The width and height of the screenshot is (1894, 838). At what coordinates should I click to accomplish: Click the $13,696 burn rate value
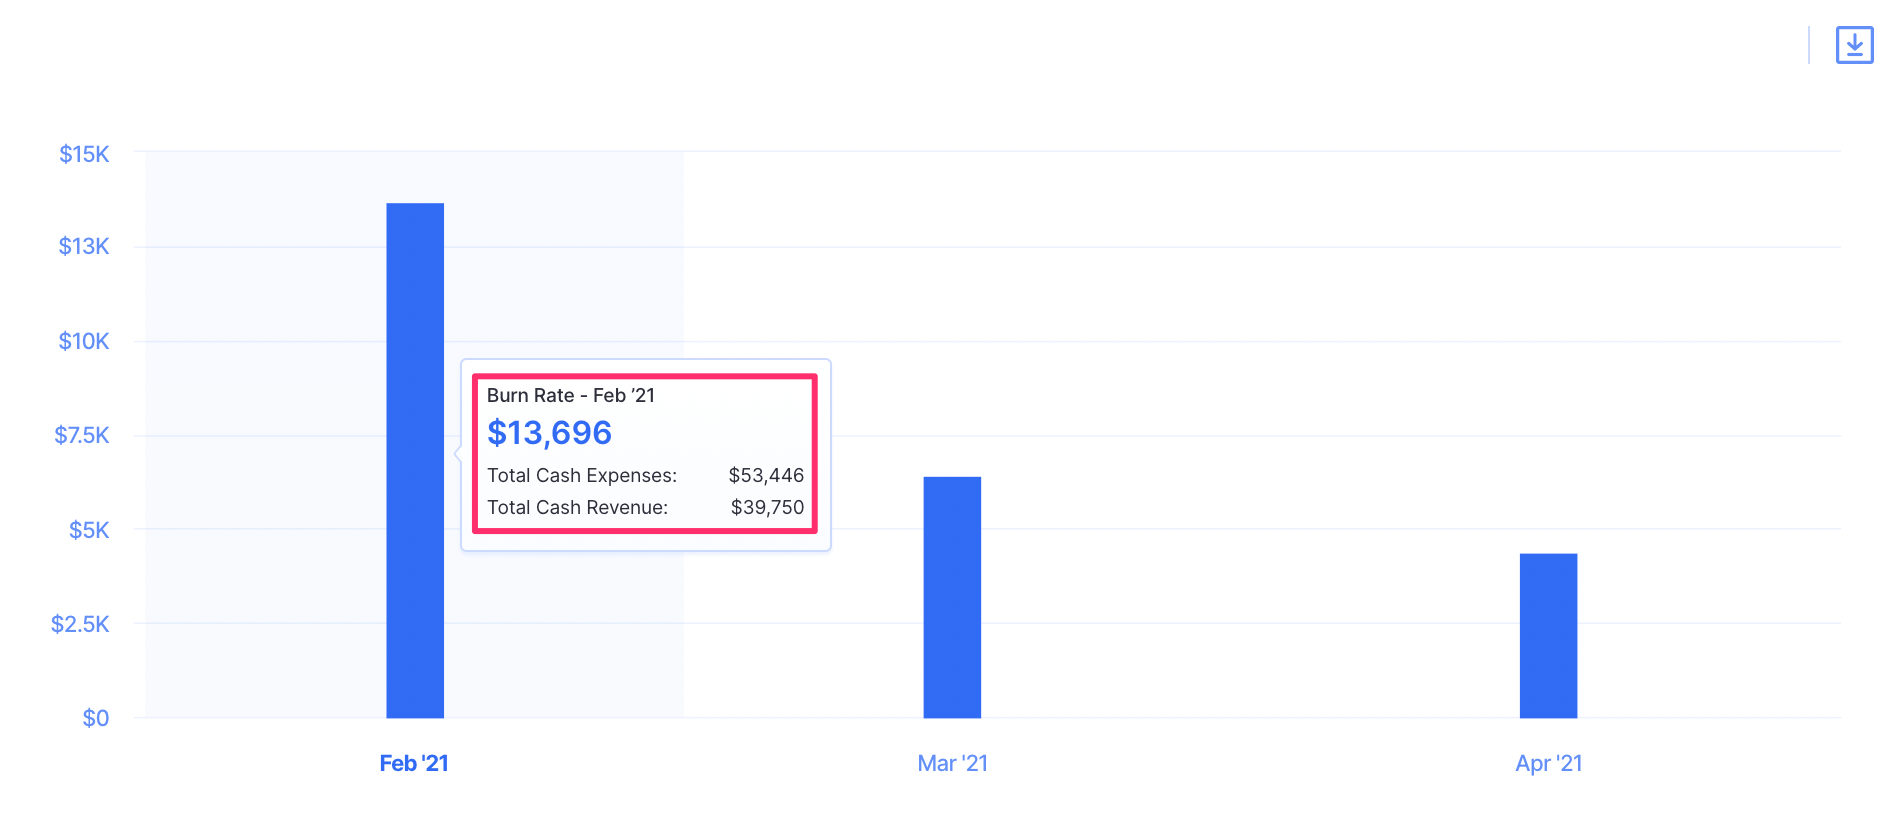pos(549,433)
